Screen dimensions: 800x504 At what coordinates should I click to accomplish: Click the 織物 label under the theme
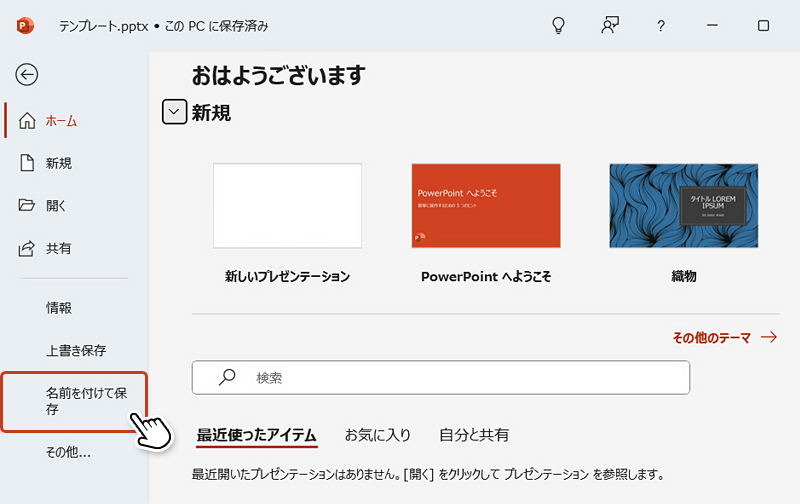(x=684, y=276)
